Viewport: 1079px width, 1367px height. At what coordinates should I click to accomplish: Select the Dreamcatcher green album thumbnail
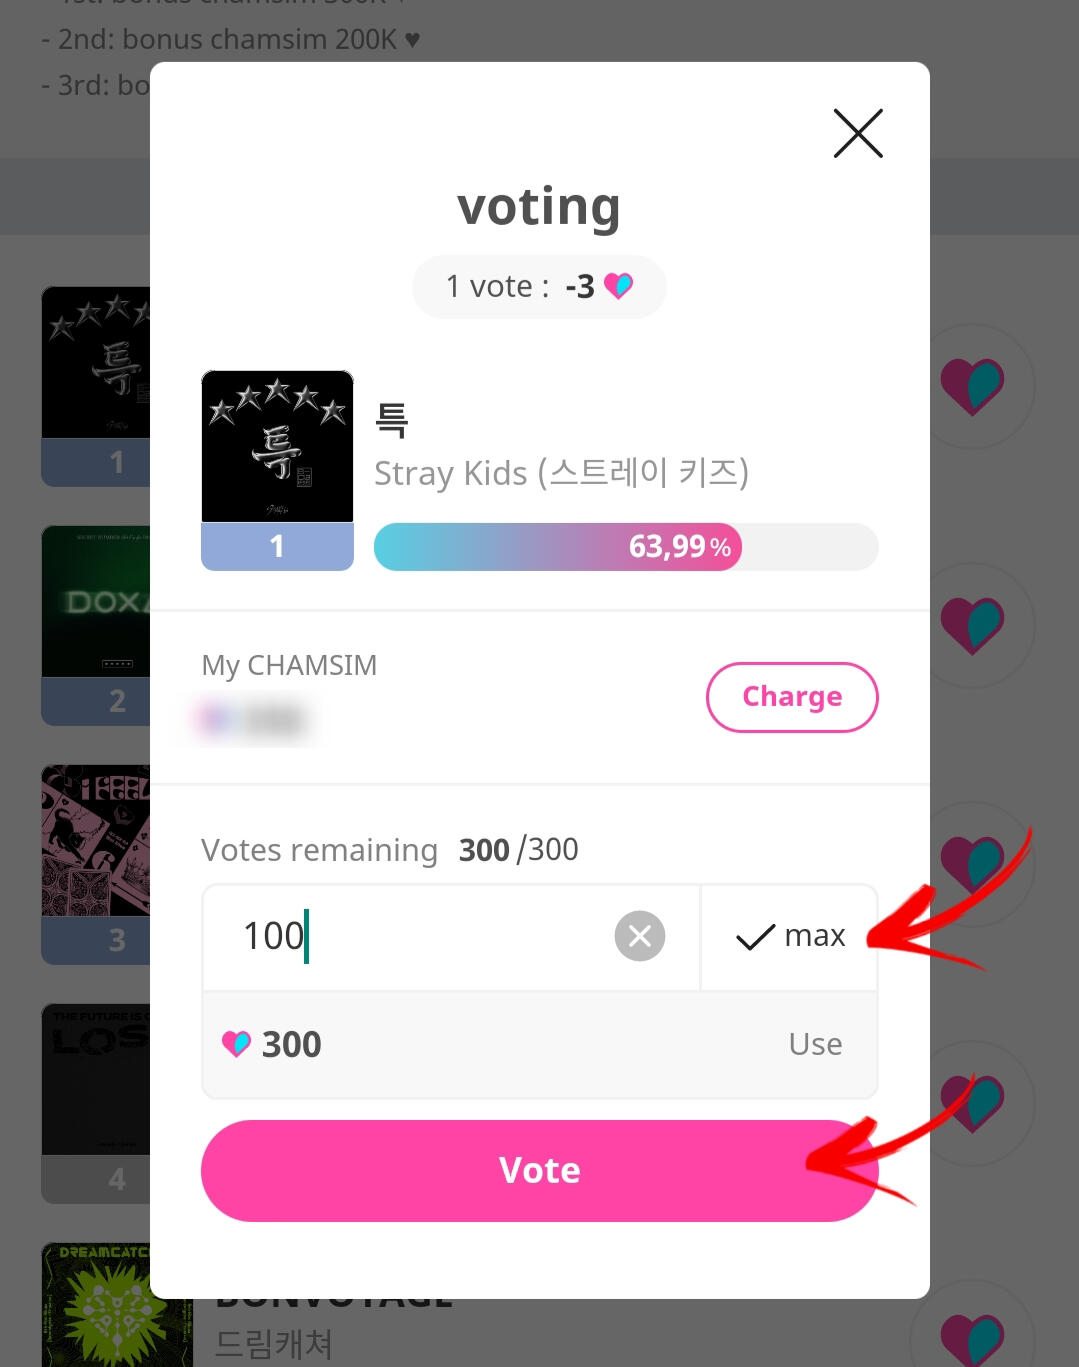coord(96,1304)
